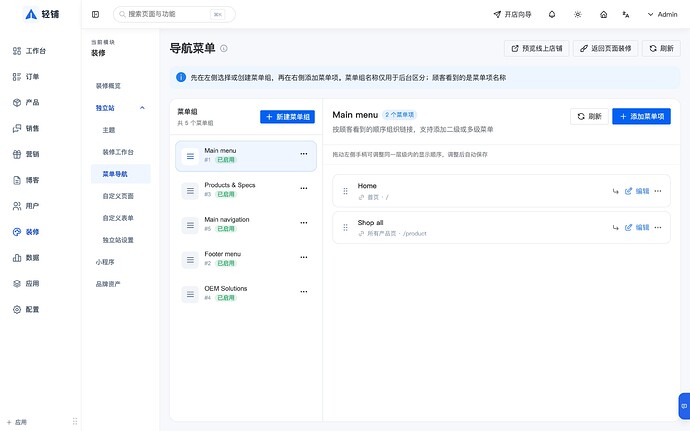Click drag handle icon of OEM Solutions group
The height and width of the screenshot is (431, 690).
click(190, 294)
